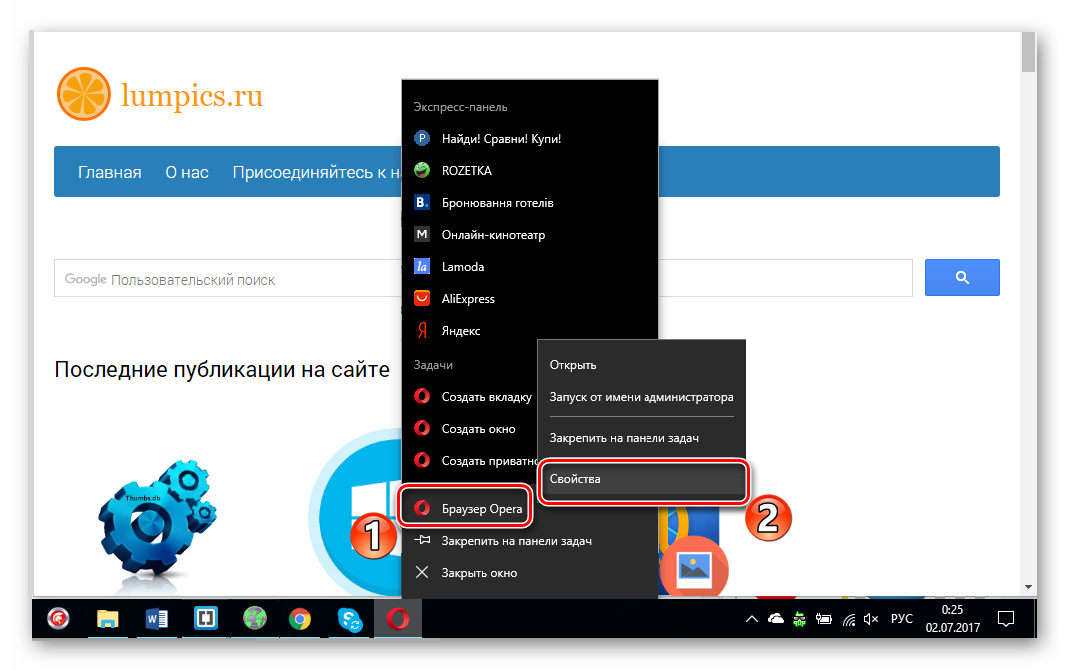
Task: Open the green globe app on taskbar
Action: (254, 619)
